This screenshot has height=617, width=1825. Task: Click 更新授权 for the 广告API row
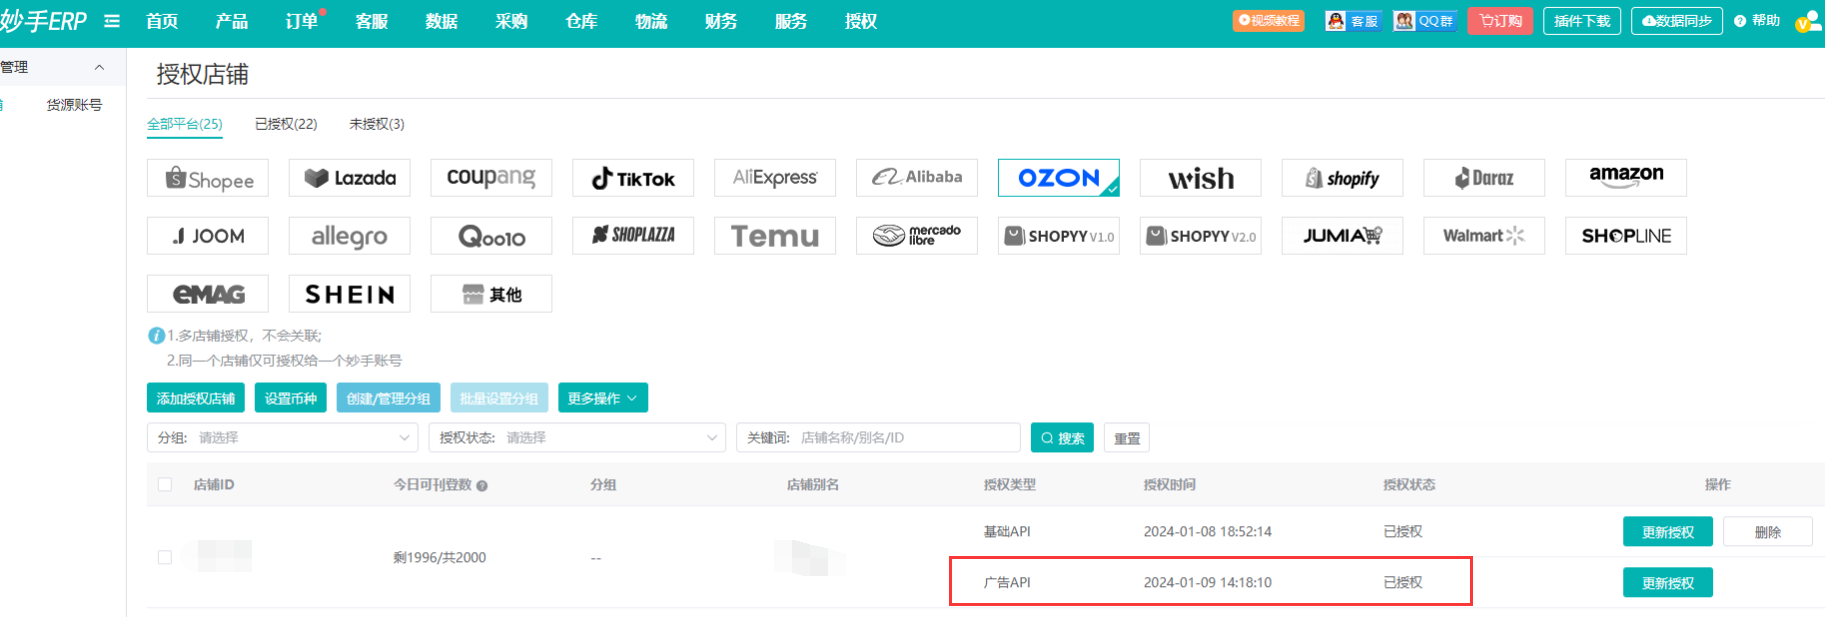tap(1667, 583)
